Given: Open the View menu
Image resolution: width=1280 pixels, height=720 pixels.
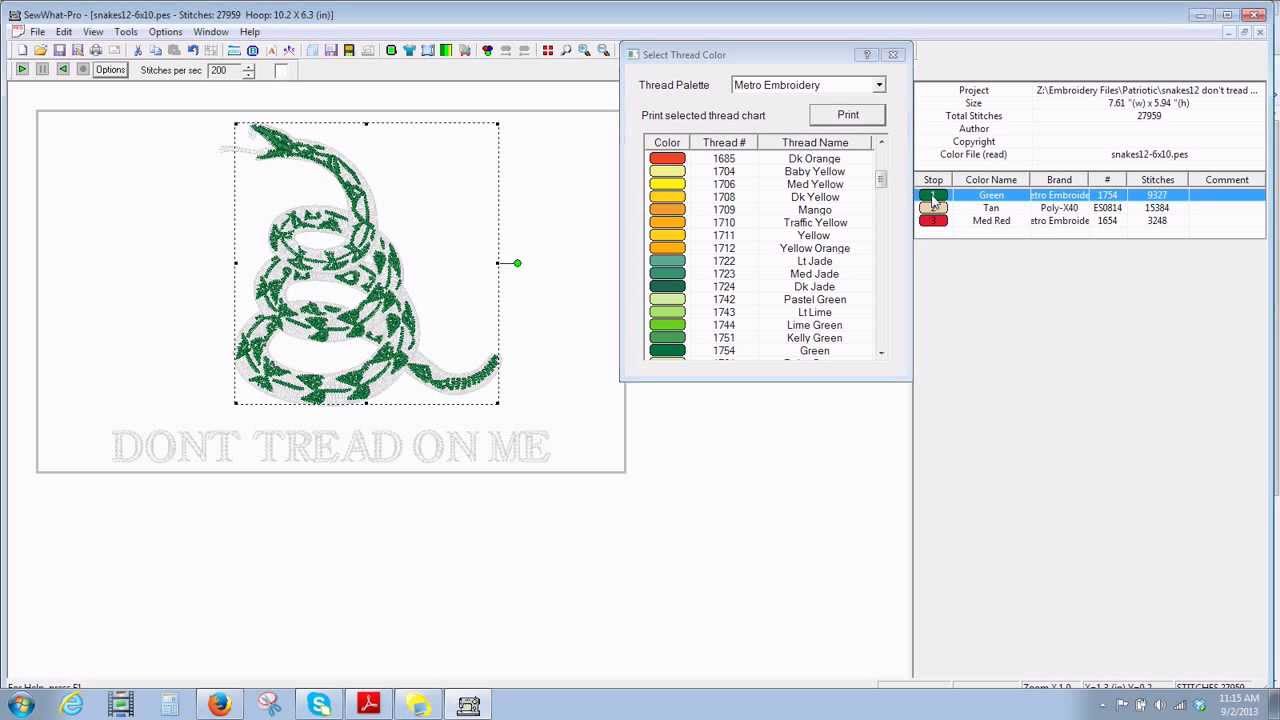Looking at the screenshot, I should pos(93,32).
